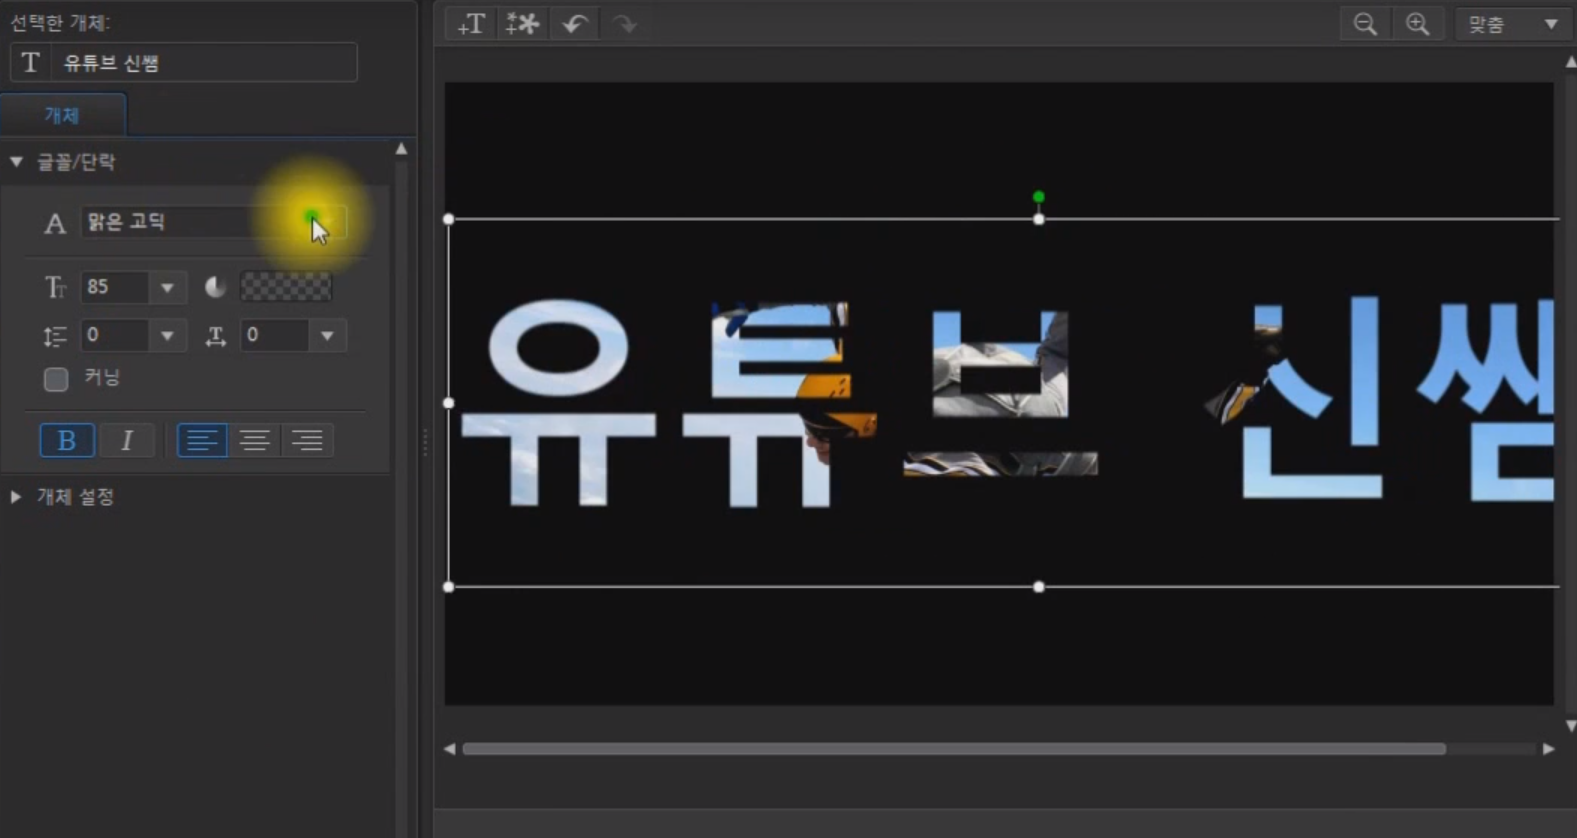Click the font face A icon
This screenshot has width=1577, height=838.
(55, 223)
